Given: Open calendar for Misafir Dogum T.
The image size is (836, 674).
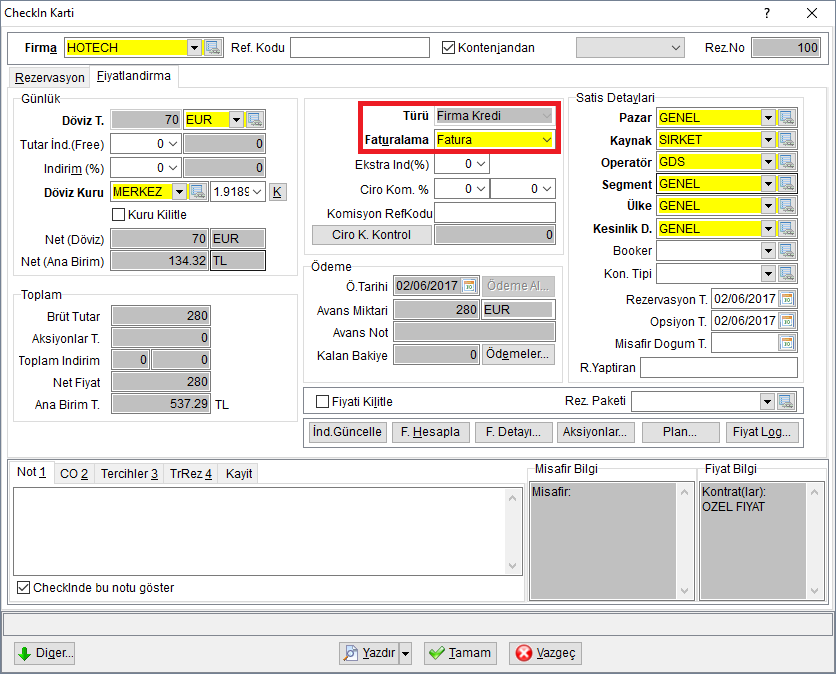Looking at the screenshot, I should click(787, 343).
